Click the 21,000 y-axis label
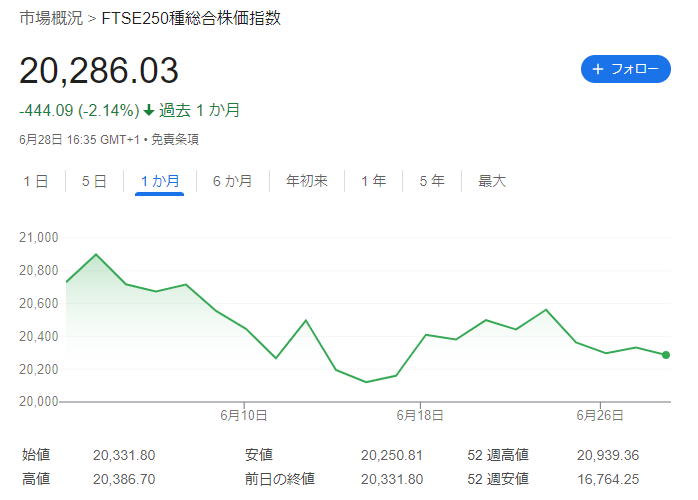The width and height of the screenshot is (698, 500). 39,237
